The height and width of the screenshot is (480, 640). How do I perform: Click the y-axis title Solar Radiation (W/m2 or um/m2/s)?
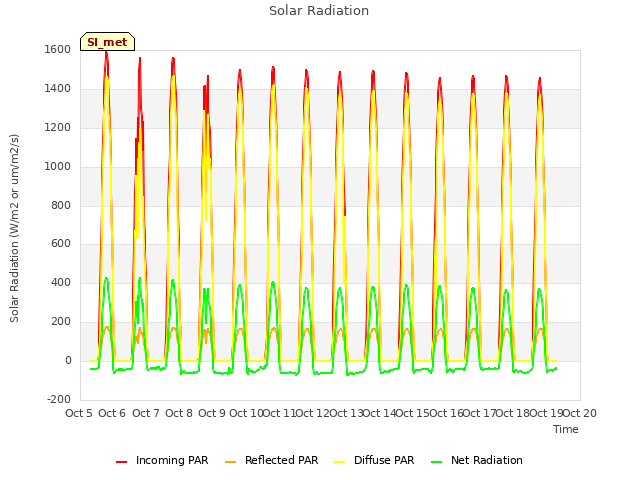coord(14,228)
